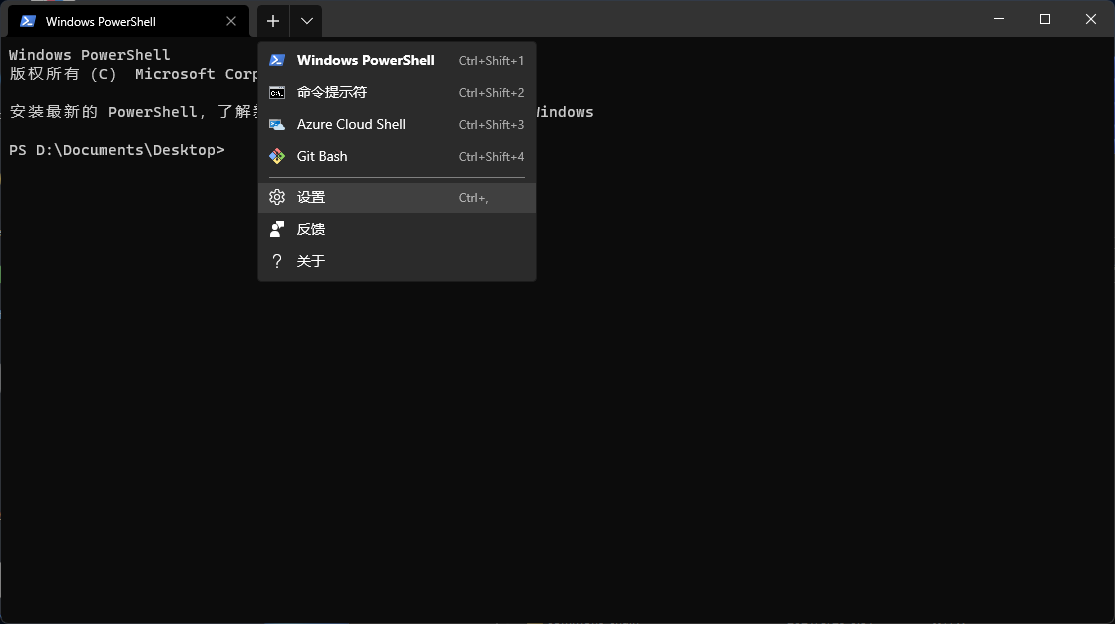The image size is (1115, 624).
Task: Launch Azure Cloud Shell profile
Action: (397, 124)
